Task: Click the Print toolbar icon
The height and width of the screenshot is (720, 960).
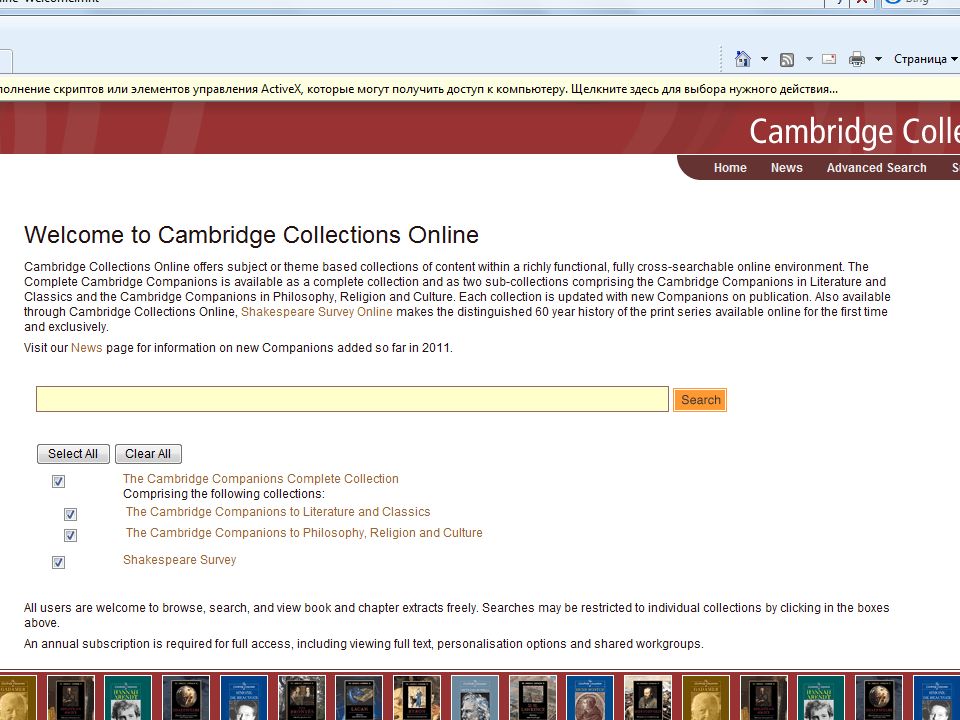Action: 857,59
